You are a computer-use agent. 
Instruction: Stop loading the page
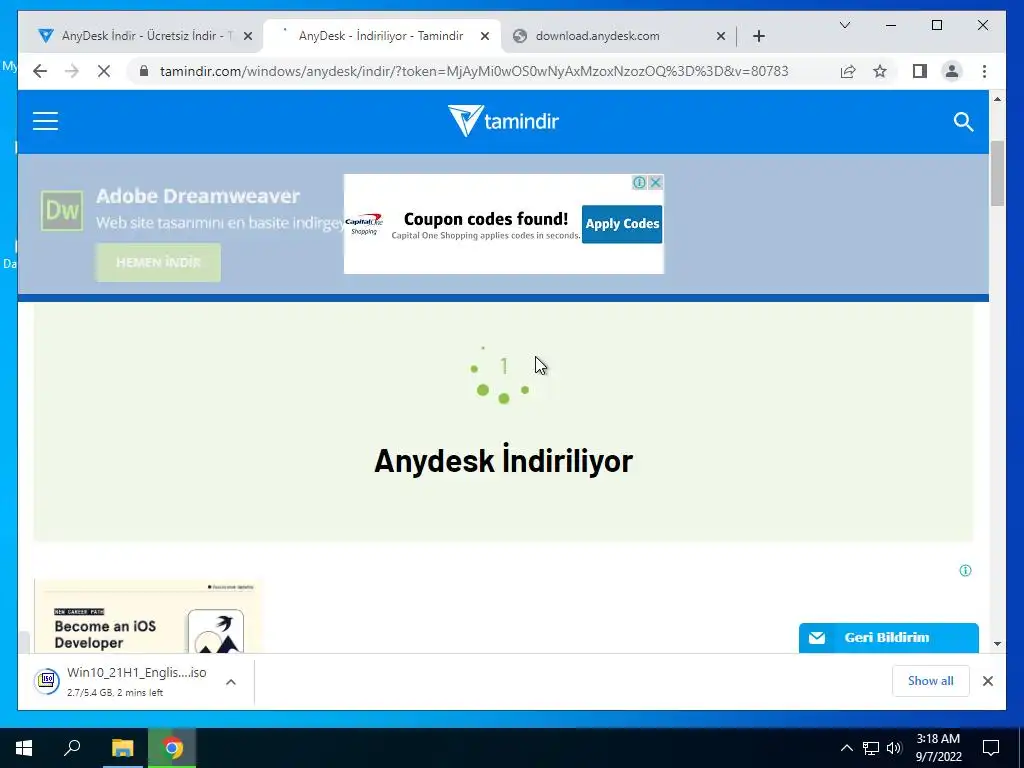point(104,71)
